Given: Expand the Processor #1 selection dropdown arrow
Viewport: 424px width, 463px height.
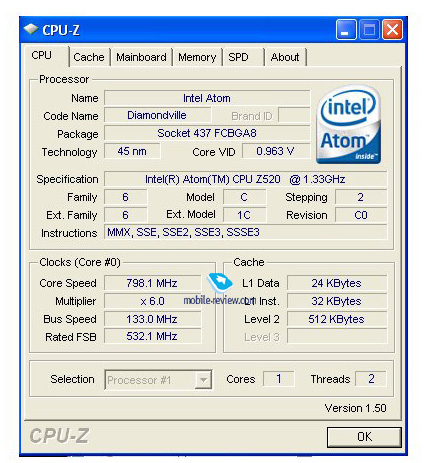Looking at the screenshot, I should (203, 379).
